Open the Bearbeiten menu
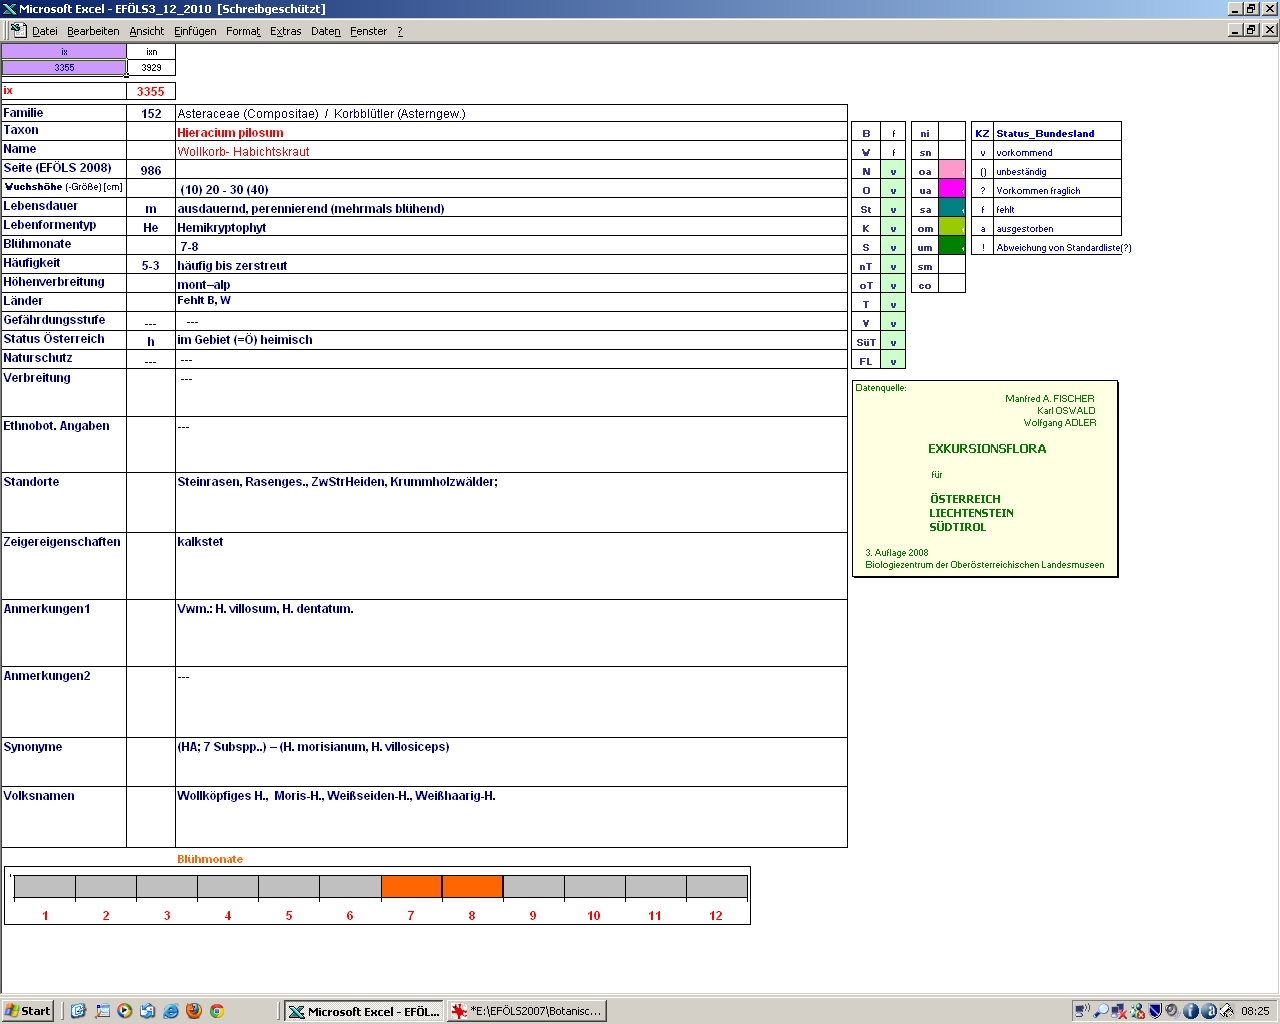 (93, 31)
